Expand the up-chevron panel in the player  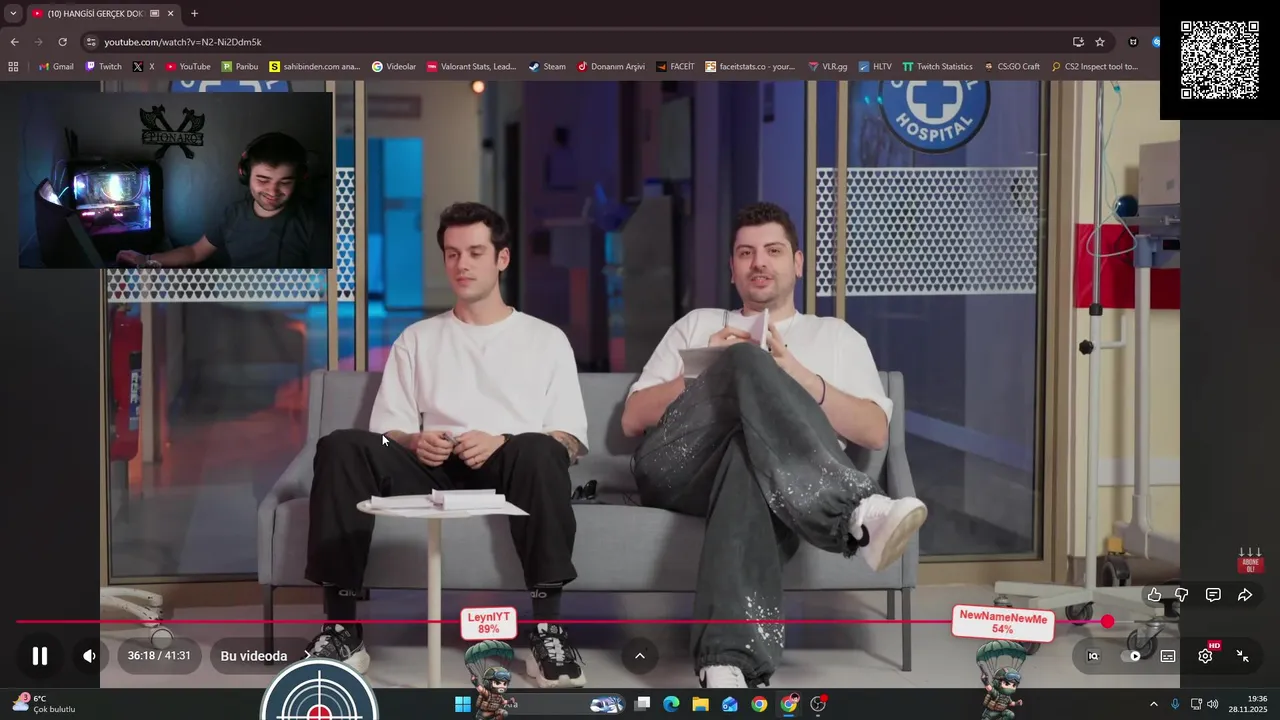tap(640, 656)
